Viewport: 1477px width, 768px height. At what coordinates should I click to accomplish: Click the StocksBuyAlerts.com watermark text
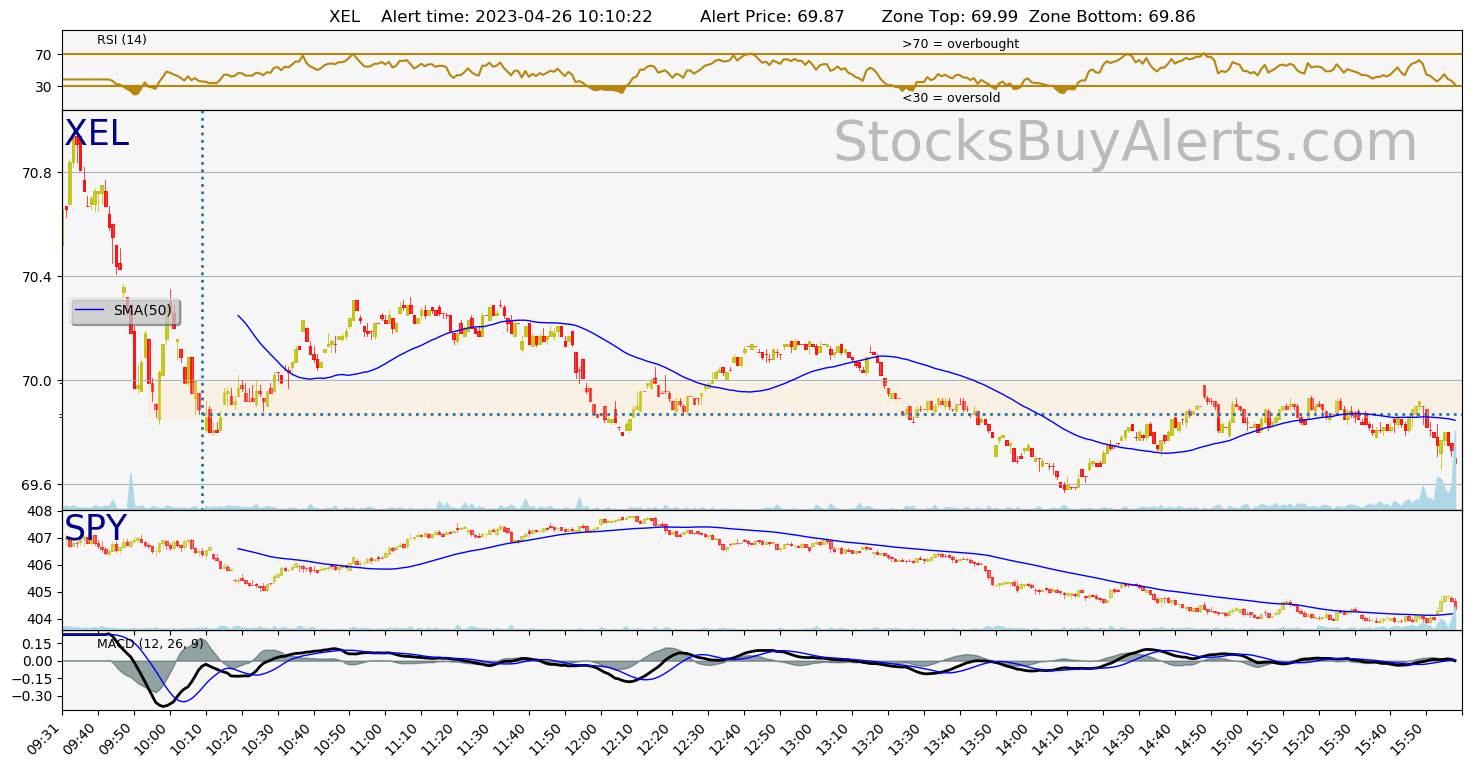(1125, 143)
